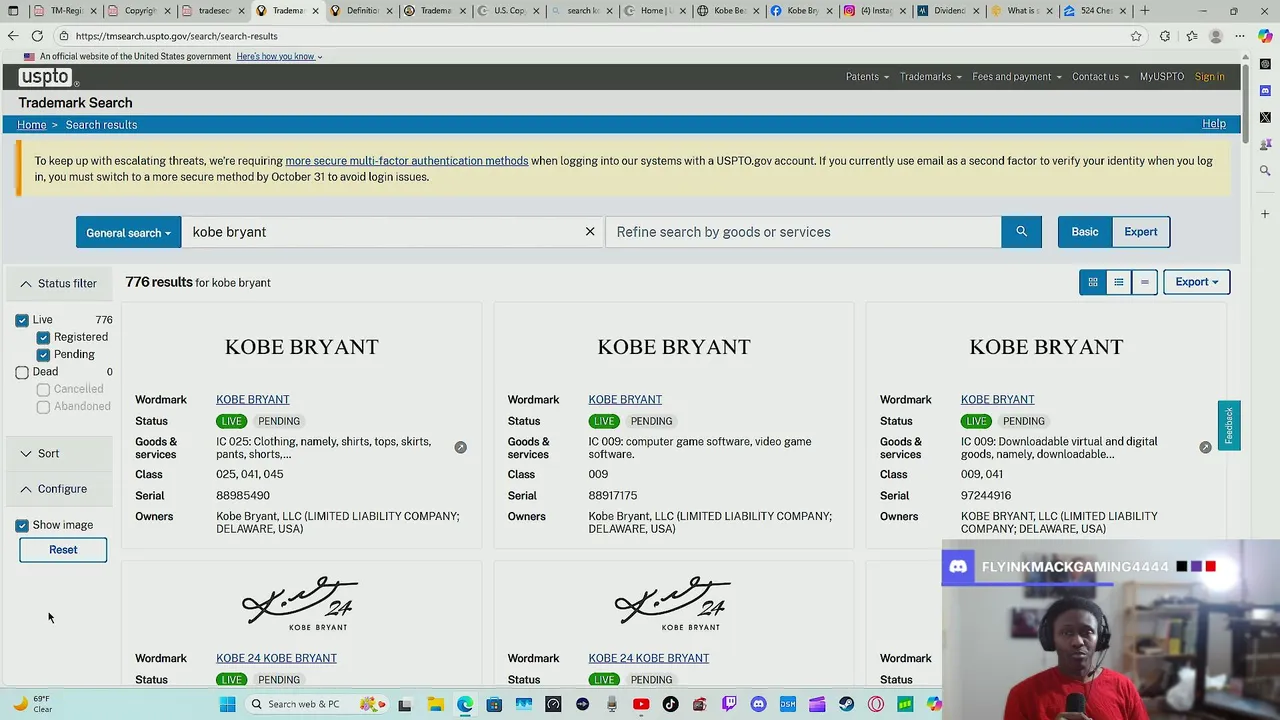The image size is (1280, 720).
Task: Click the blue search magnifier button
Action: pos(1021,232)
